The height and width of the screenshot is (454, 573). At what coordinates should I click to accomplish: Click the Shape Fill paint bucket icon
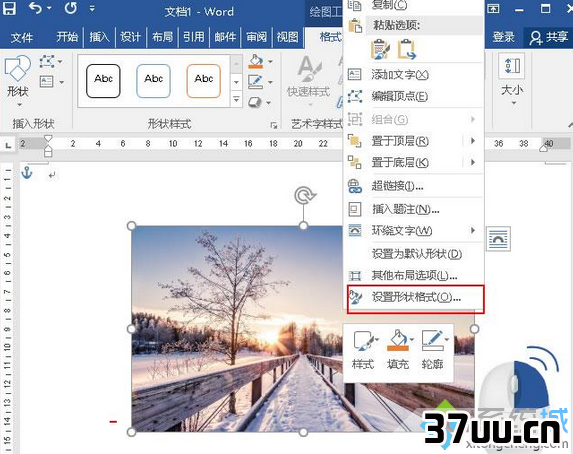point(255,61)
